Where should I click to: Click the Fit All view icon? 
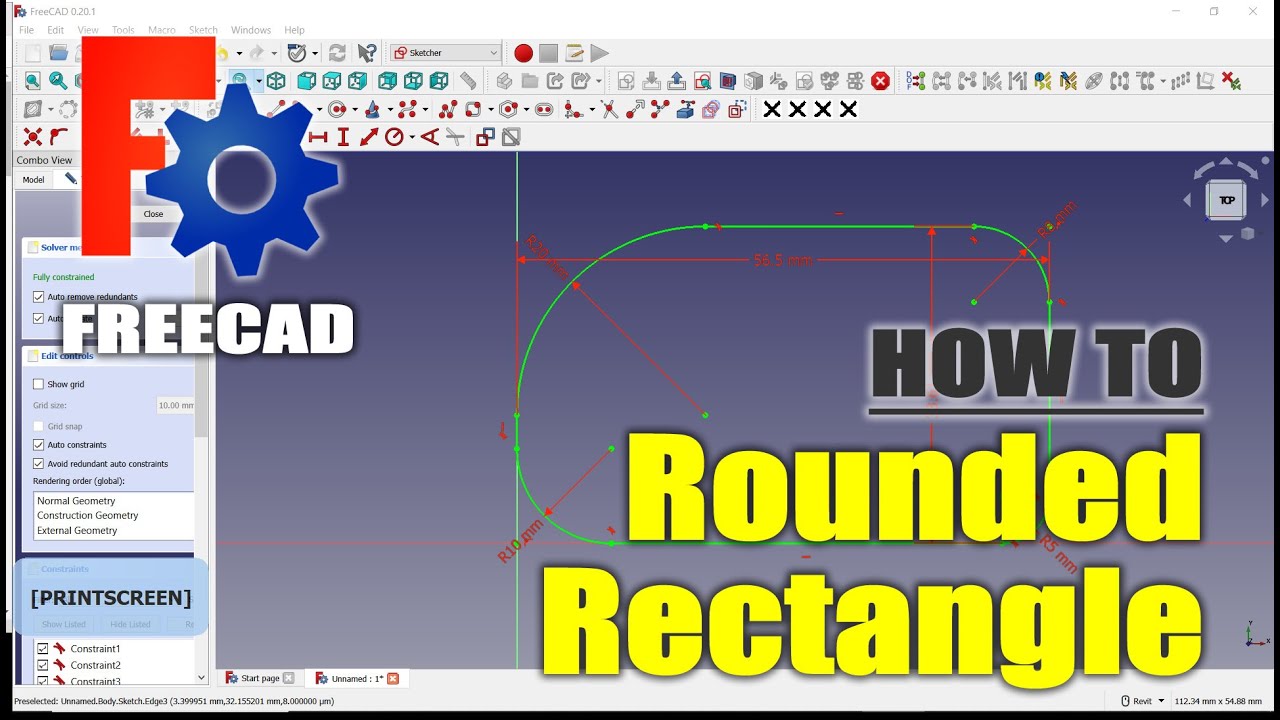click(33, 81)
